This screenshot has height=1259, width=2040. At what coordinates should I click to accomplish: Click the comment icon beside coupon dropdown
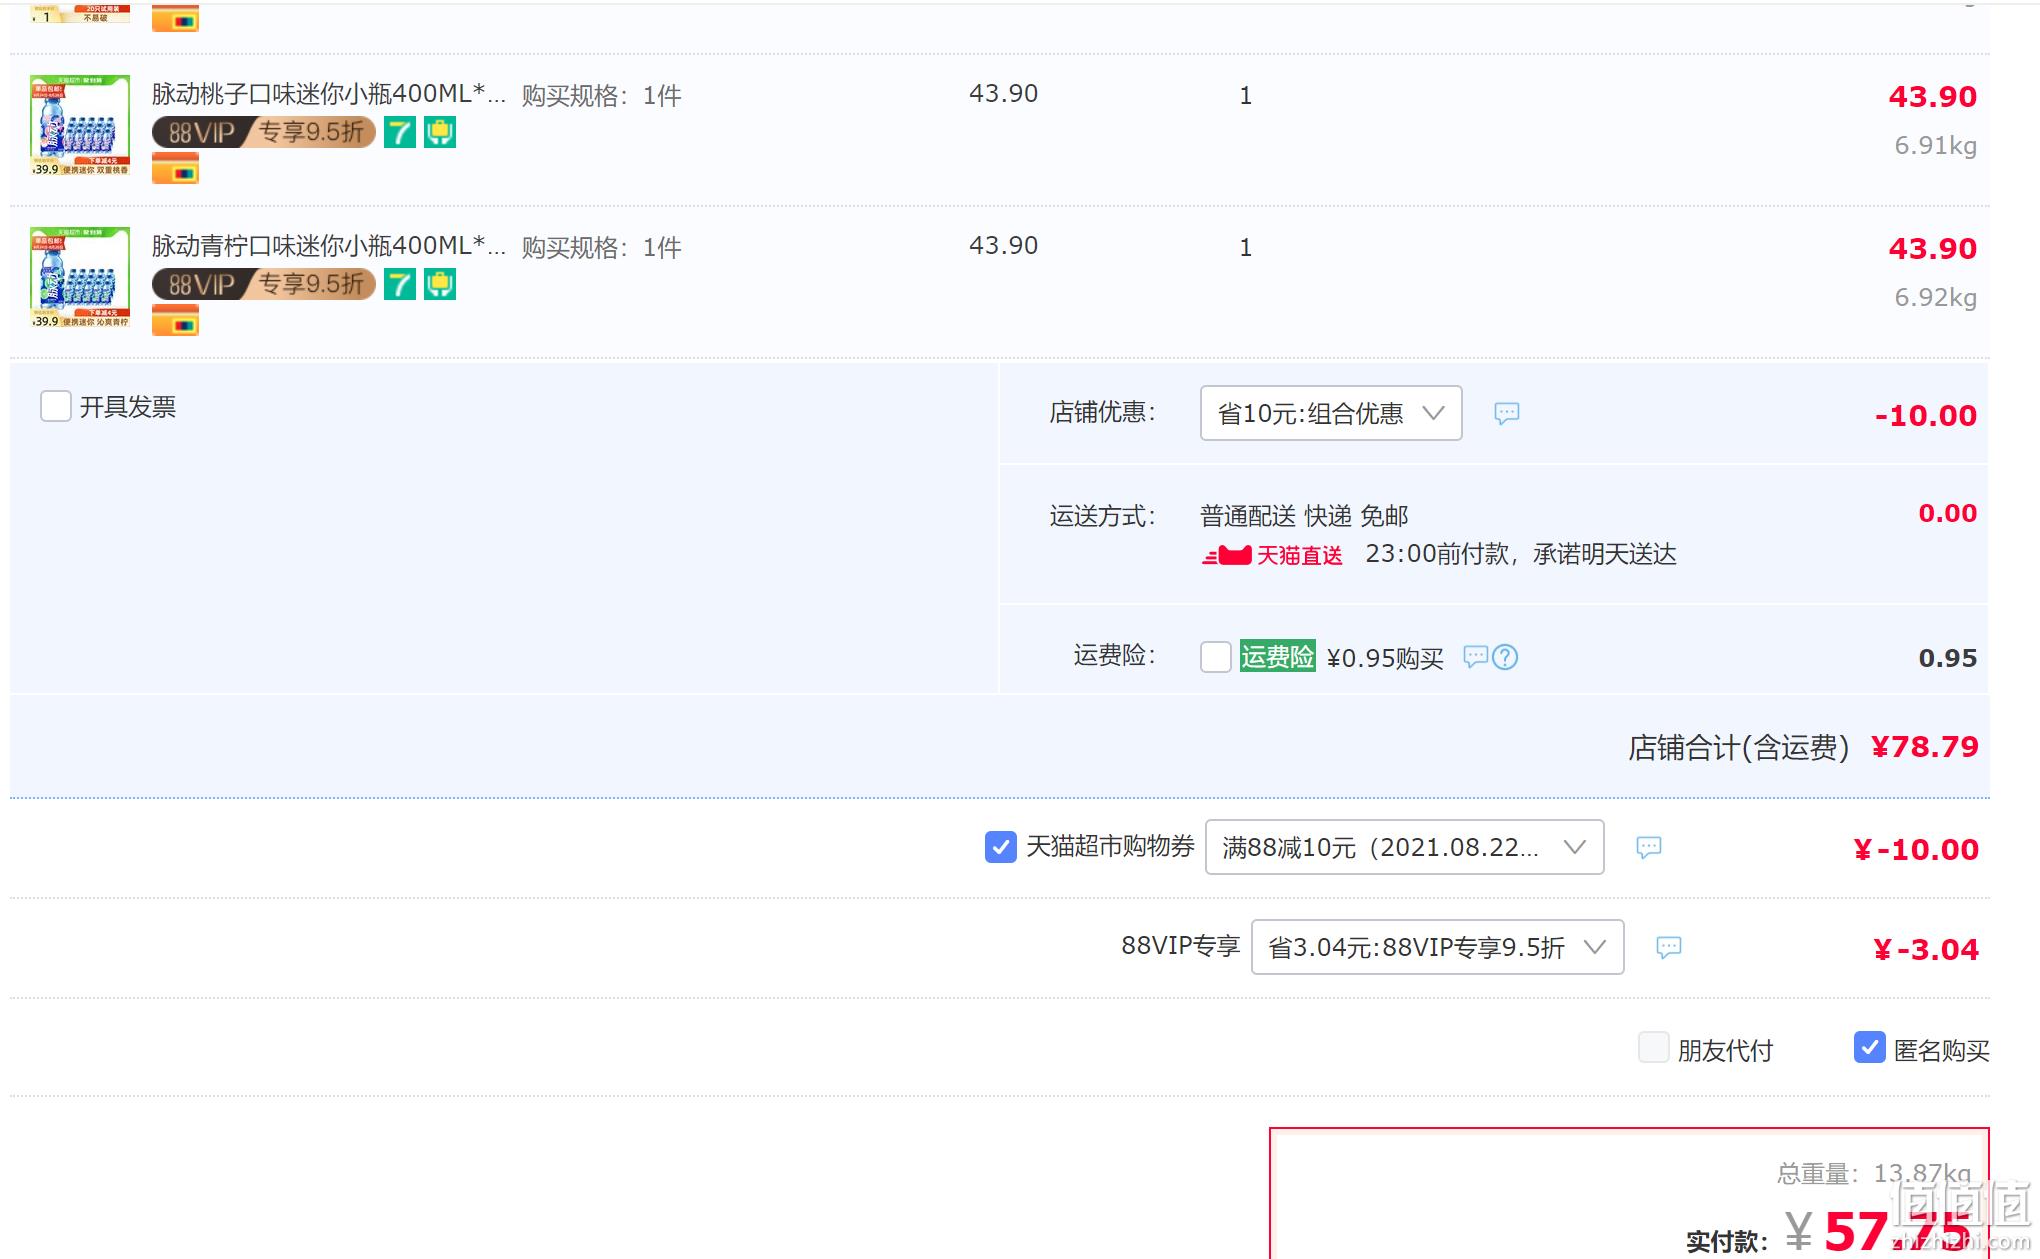(x=1649, y=848)
